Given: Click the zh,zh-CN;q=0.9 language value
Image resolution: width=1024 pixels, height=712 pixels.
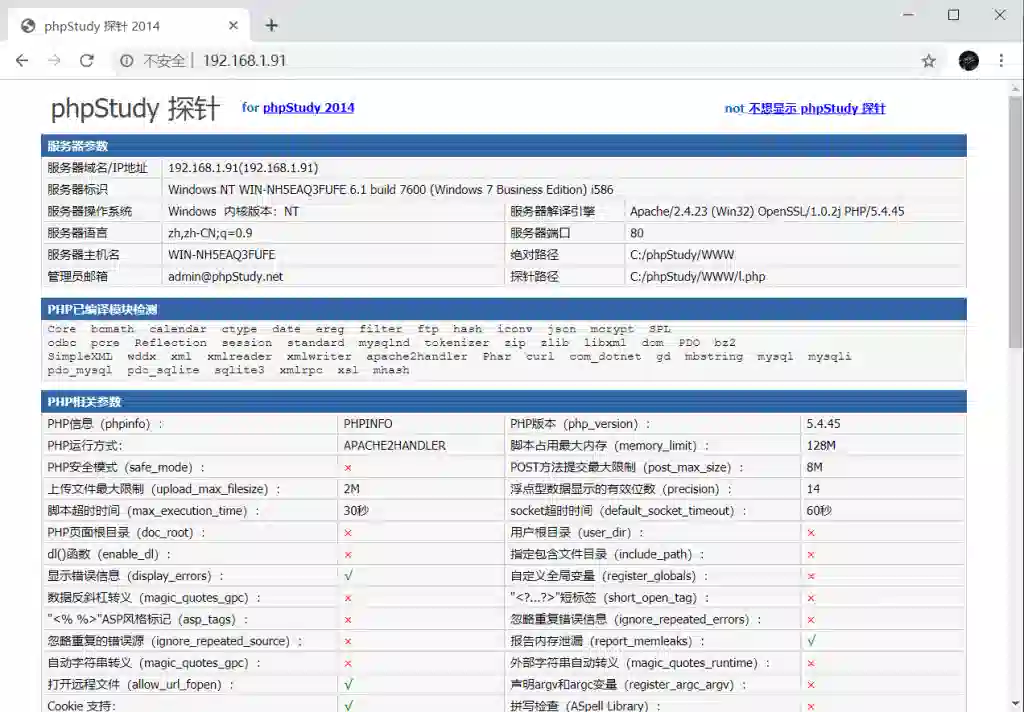Looking at the screenshot, I should point(210,233).
